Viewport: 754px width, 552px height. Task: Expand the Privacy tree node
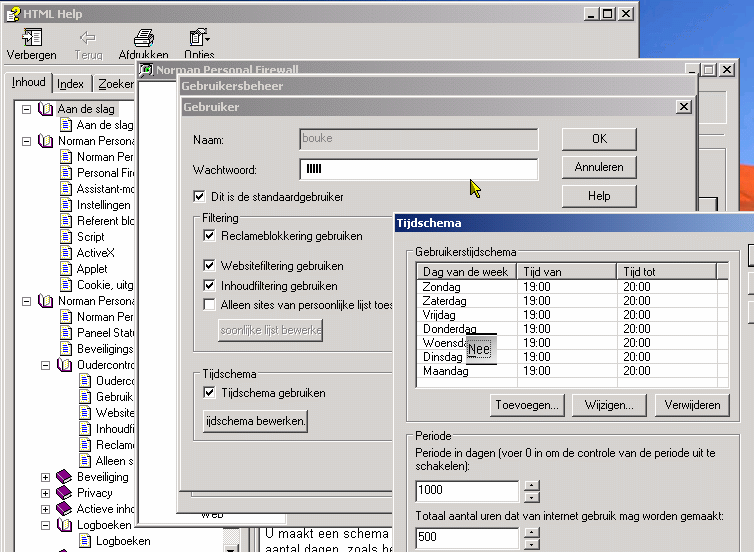click(45, 493)
